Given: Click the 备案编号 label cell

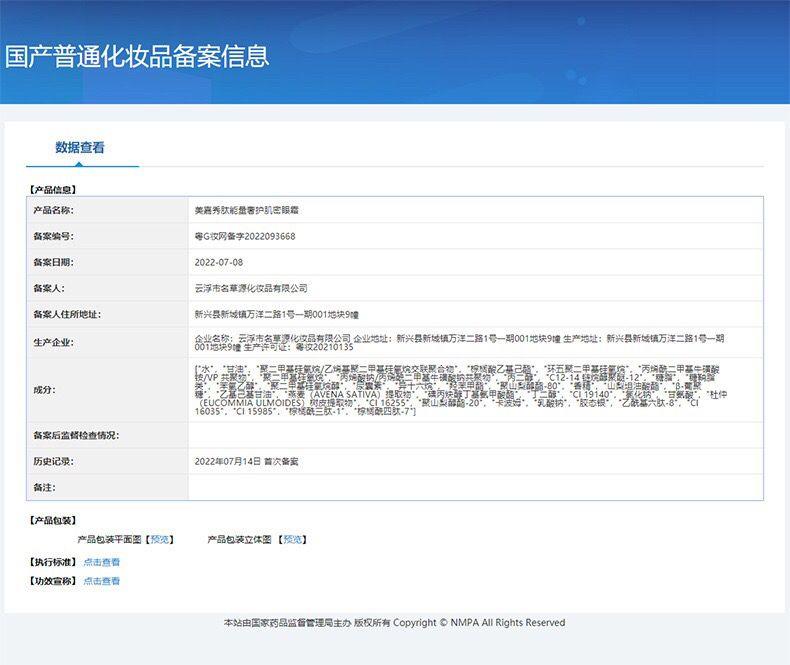Looking at the screenshot, I should click(107, 236).
